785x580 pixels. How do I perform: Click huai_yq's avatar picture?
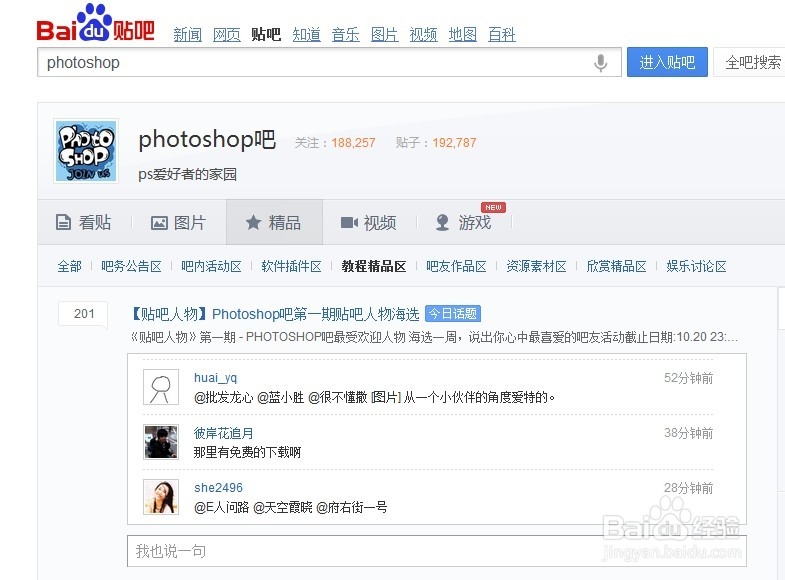pos(161,387)
